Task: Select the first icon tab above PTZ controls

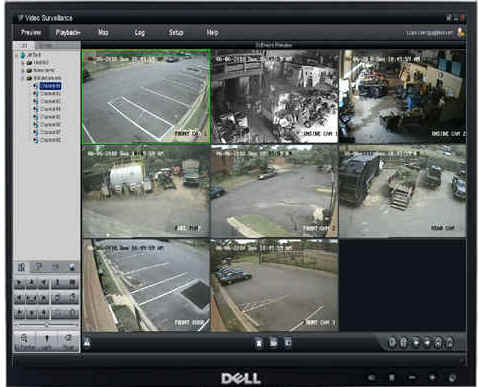Action: pos(22,267)
